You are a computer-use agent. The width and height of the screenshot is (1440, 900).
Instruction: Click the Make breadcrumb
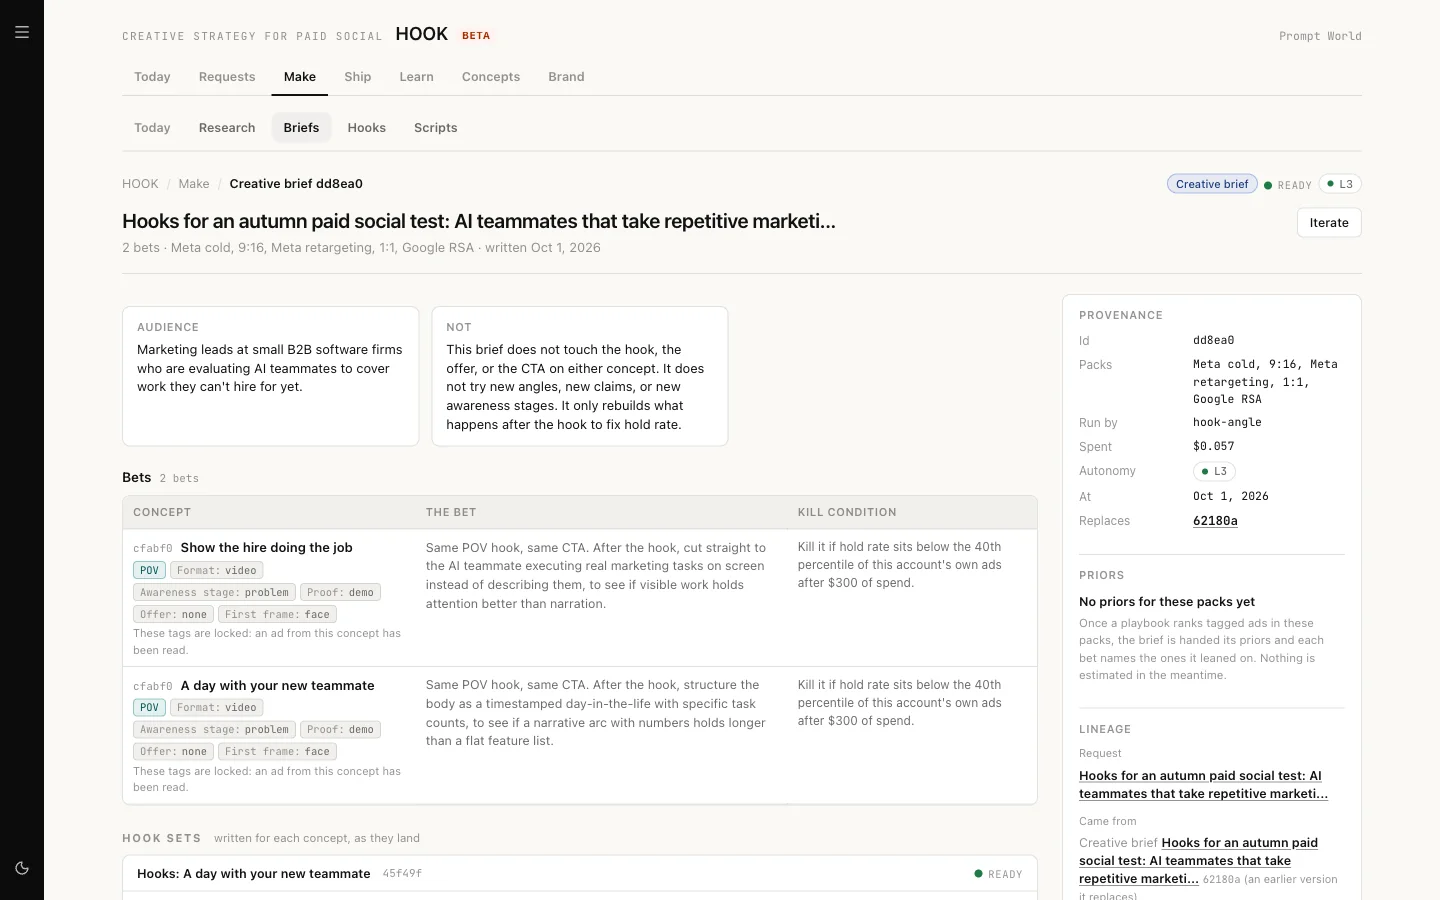tap(194, 184)
